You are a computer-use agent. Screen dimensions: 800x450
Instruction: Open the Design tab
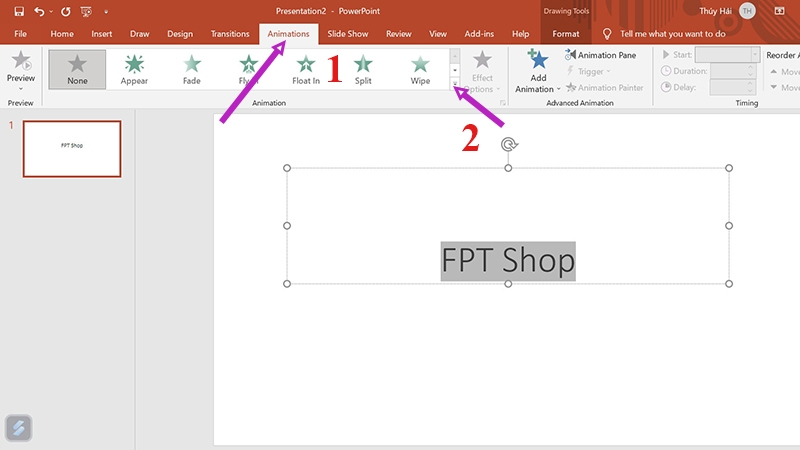point(180,34)
